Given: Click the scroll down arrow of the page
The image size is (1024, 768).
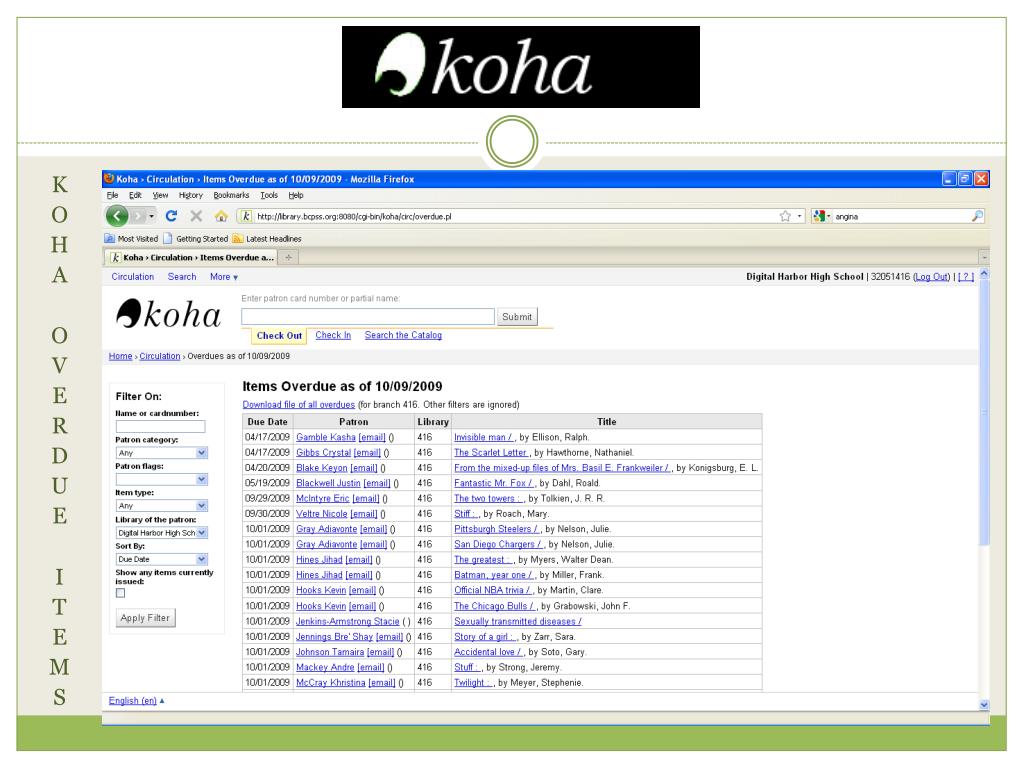Looking at the screenshot, I should point(984,705).
